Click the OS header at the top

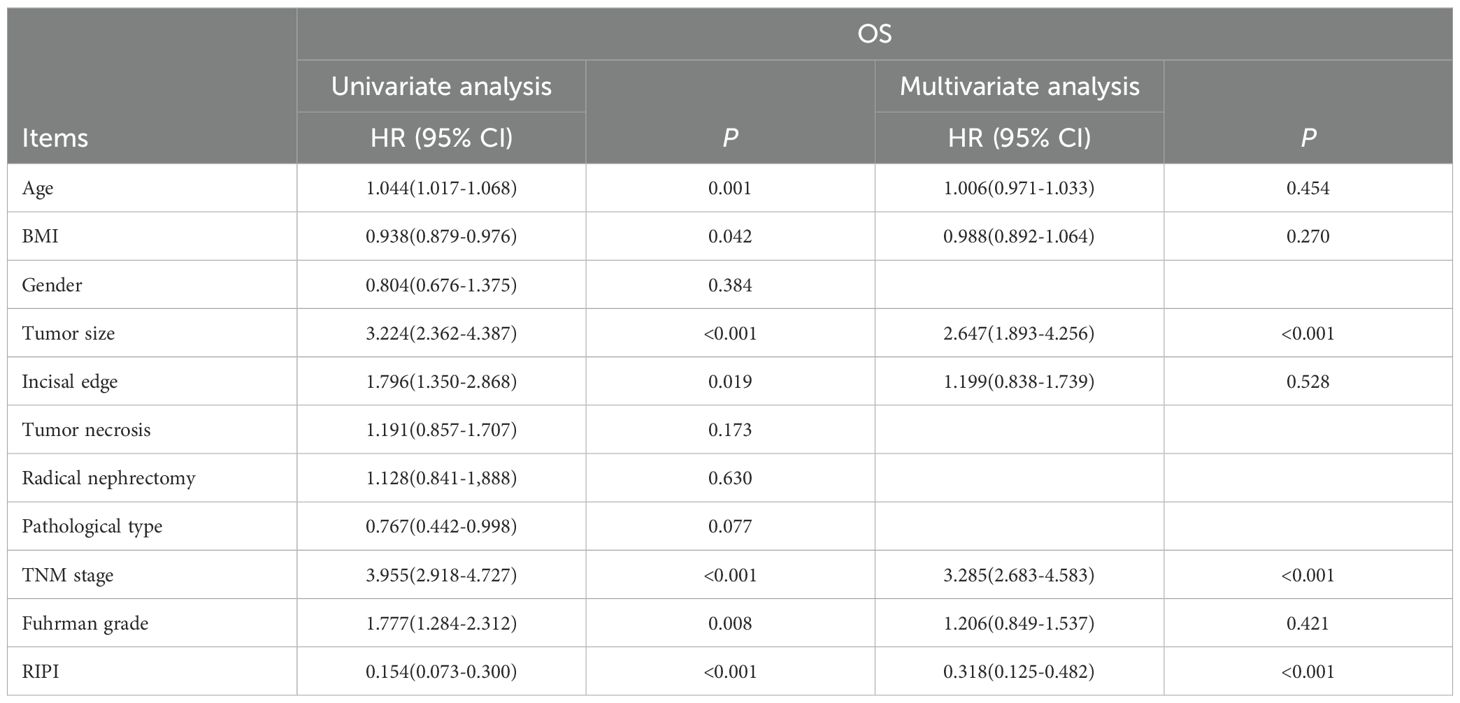(874, 35)
